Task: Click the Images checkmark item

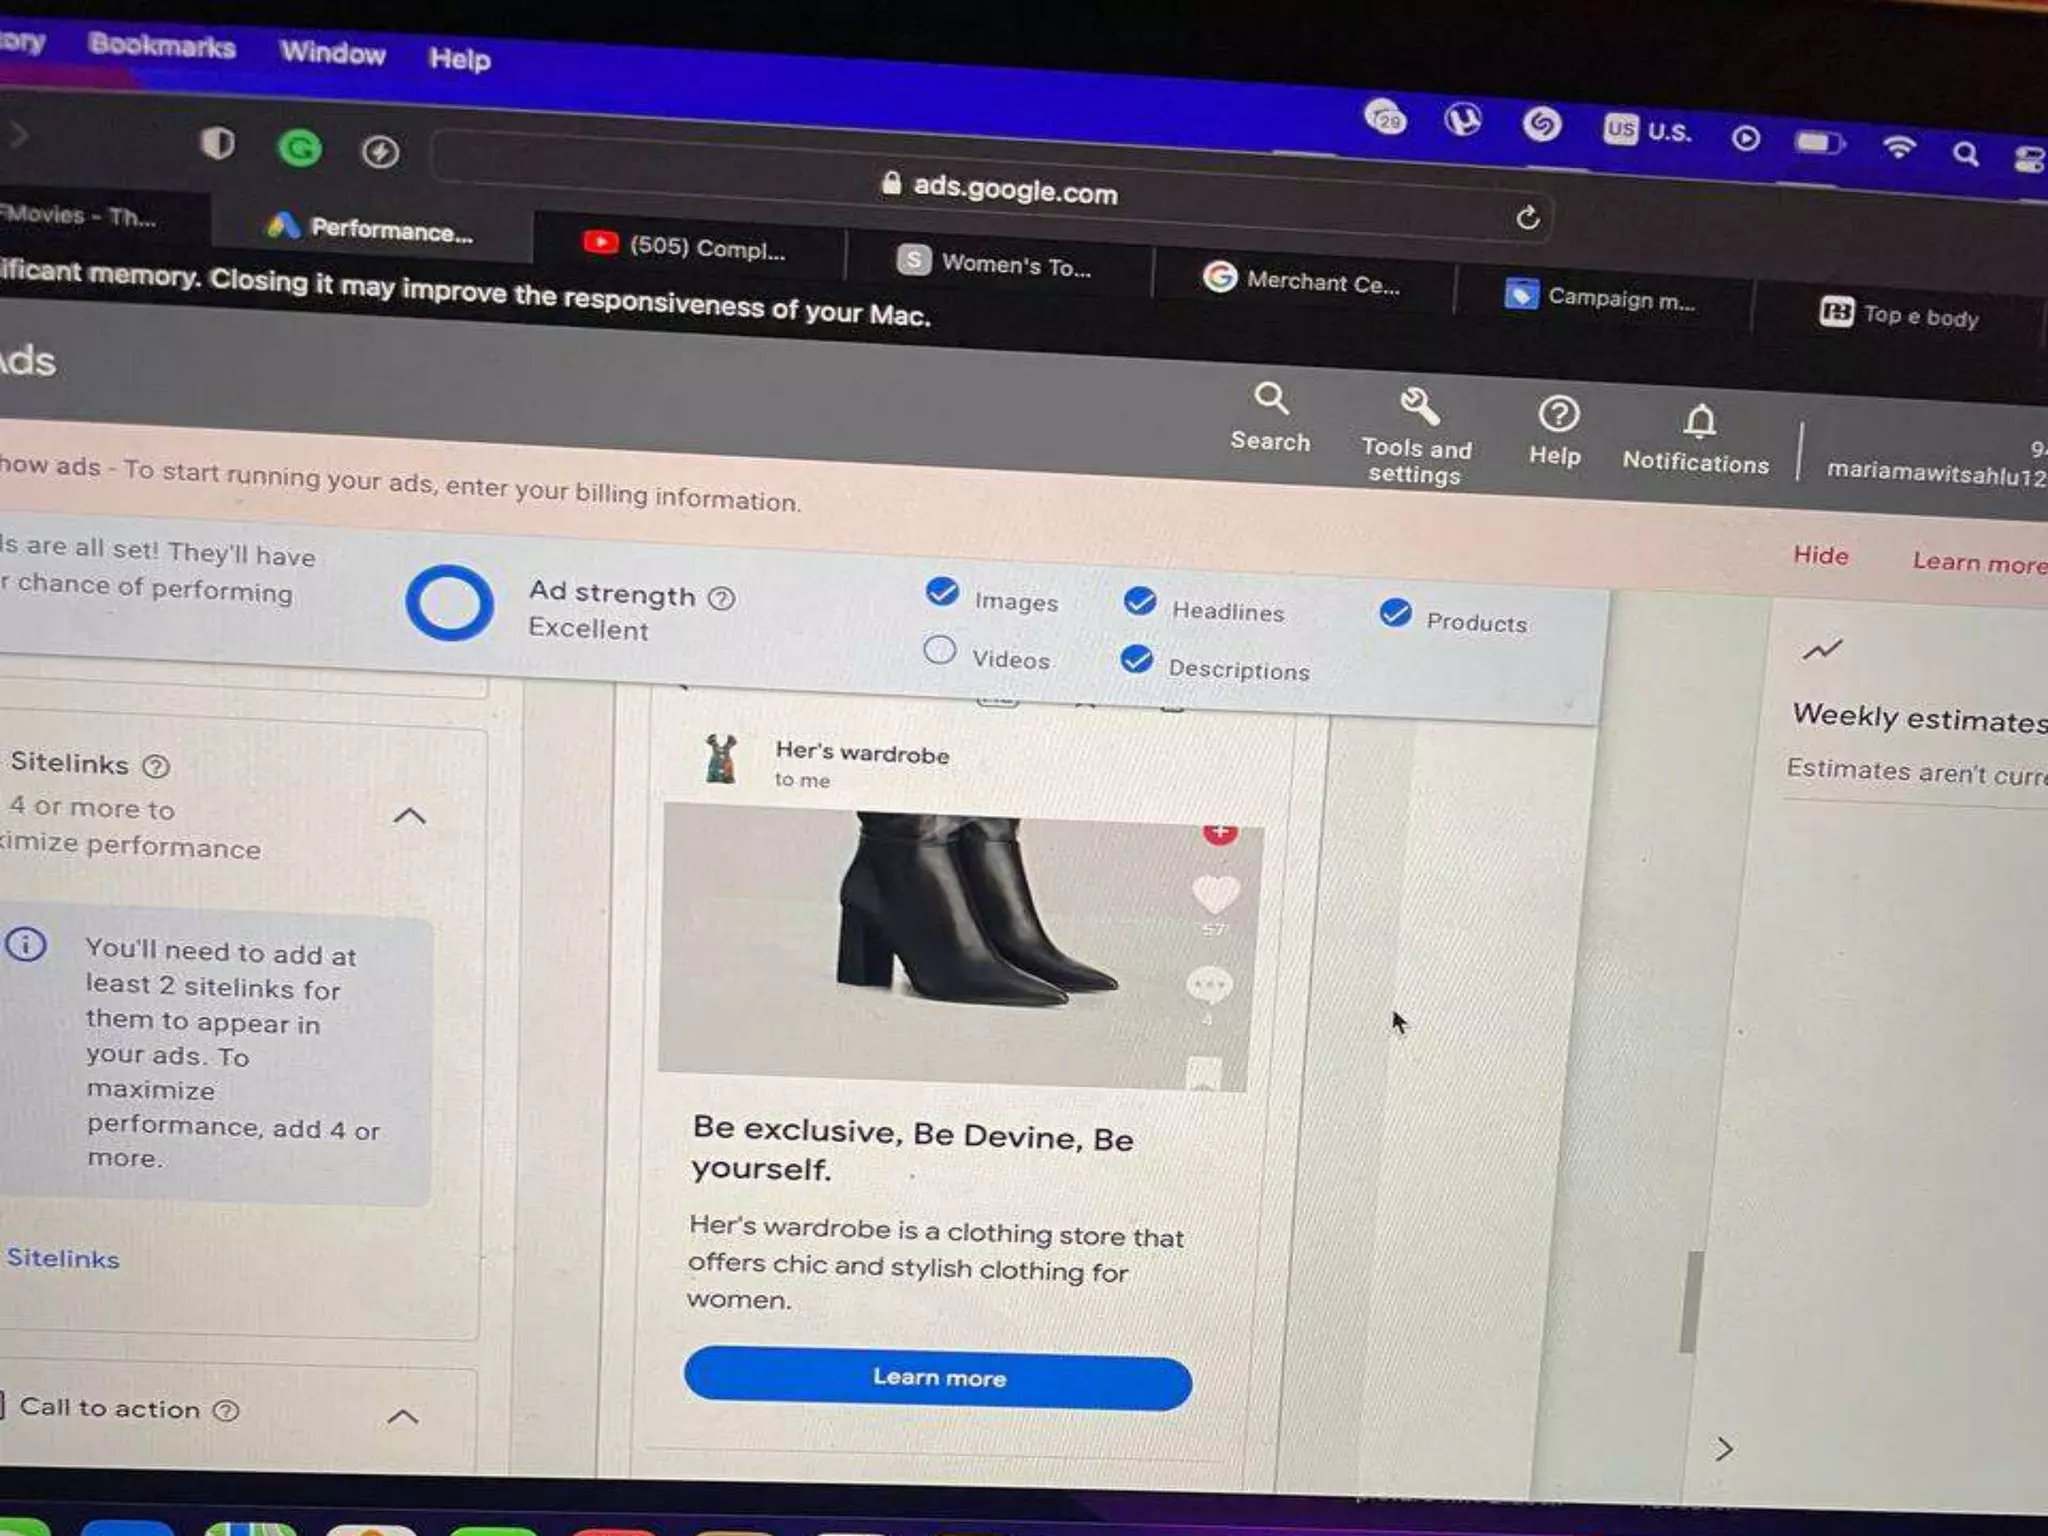Action: point(942,592)
